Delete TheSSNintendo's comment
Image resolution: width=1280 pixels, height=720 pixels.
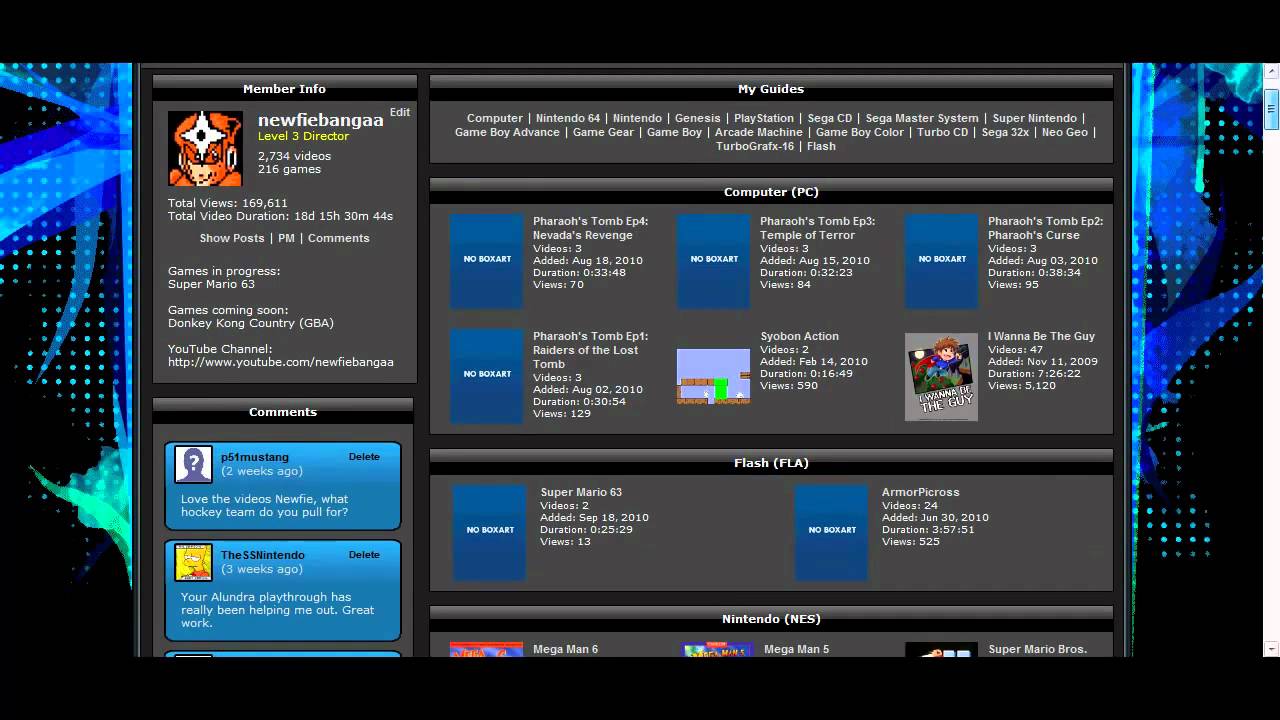[x=364, y=555]
